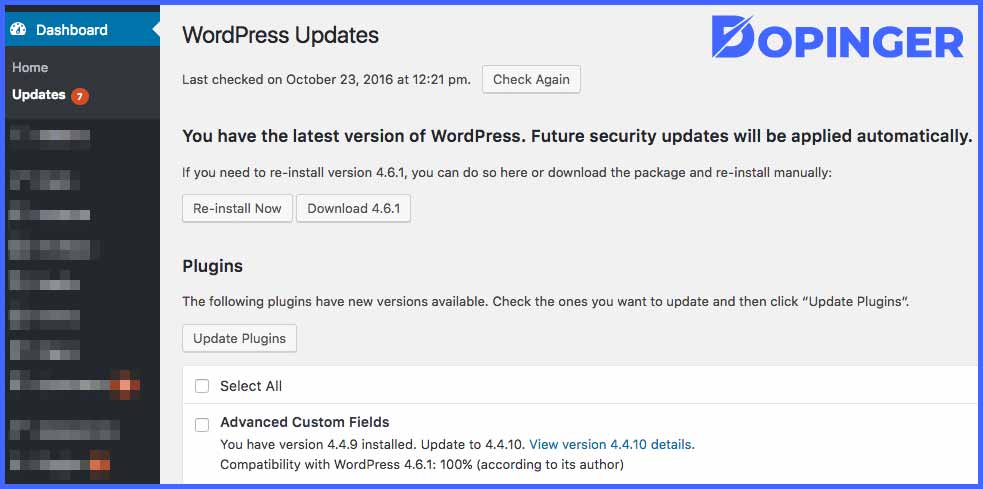Open View version 4.4.10 details link
This screenshot has height=489, width=983.
[612, 444]
